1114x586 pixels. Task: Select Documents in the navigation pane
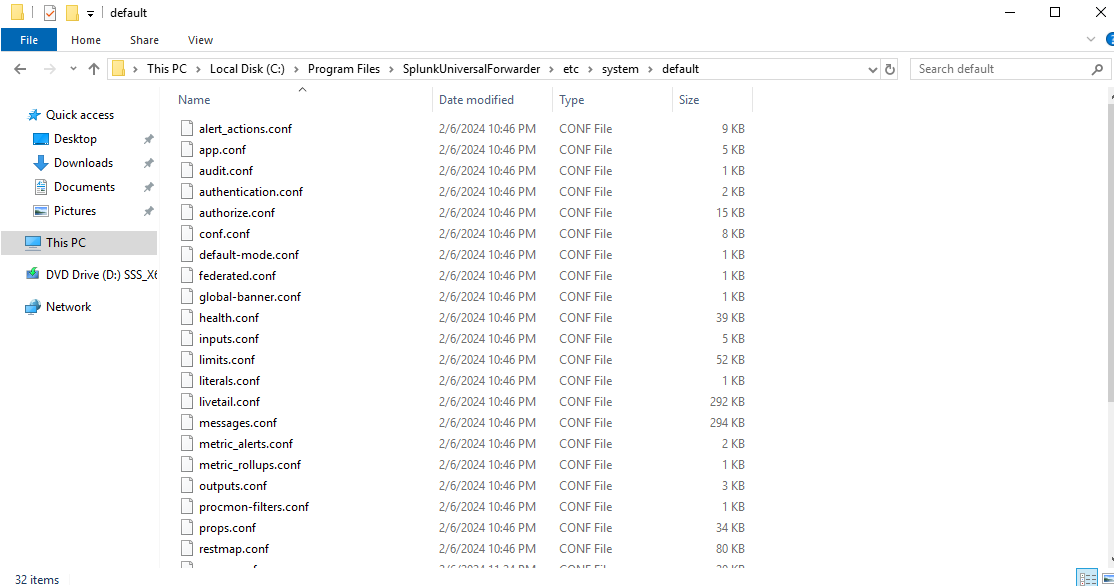click(x=85, y=187)
